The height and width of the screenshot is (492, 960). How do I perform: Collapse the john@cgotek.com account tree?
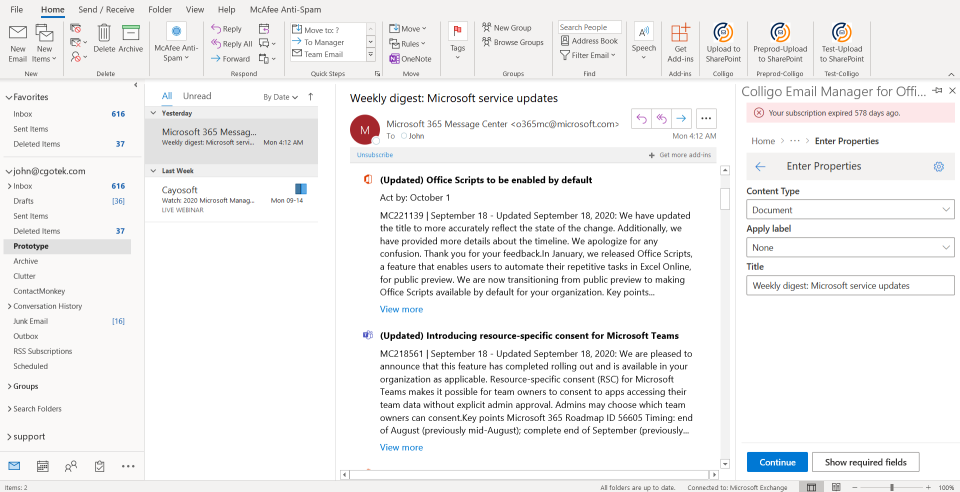(9, 171)
